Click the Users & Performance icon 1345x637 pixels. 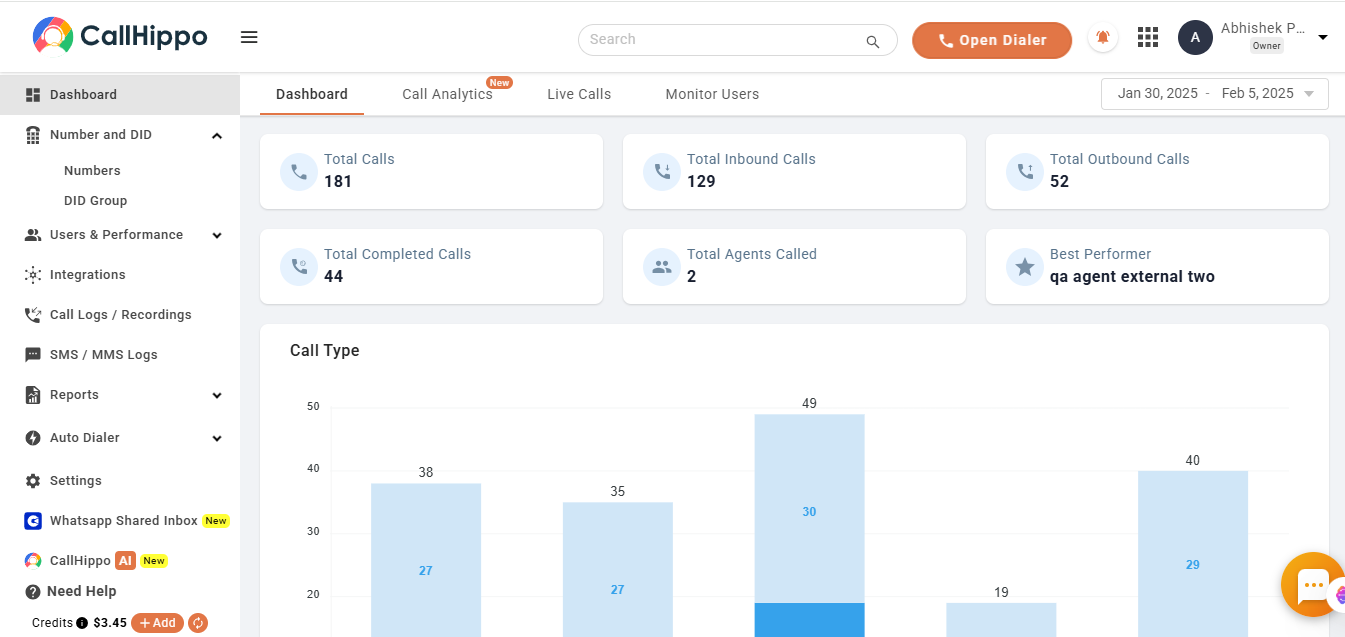click(32, 235)
